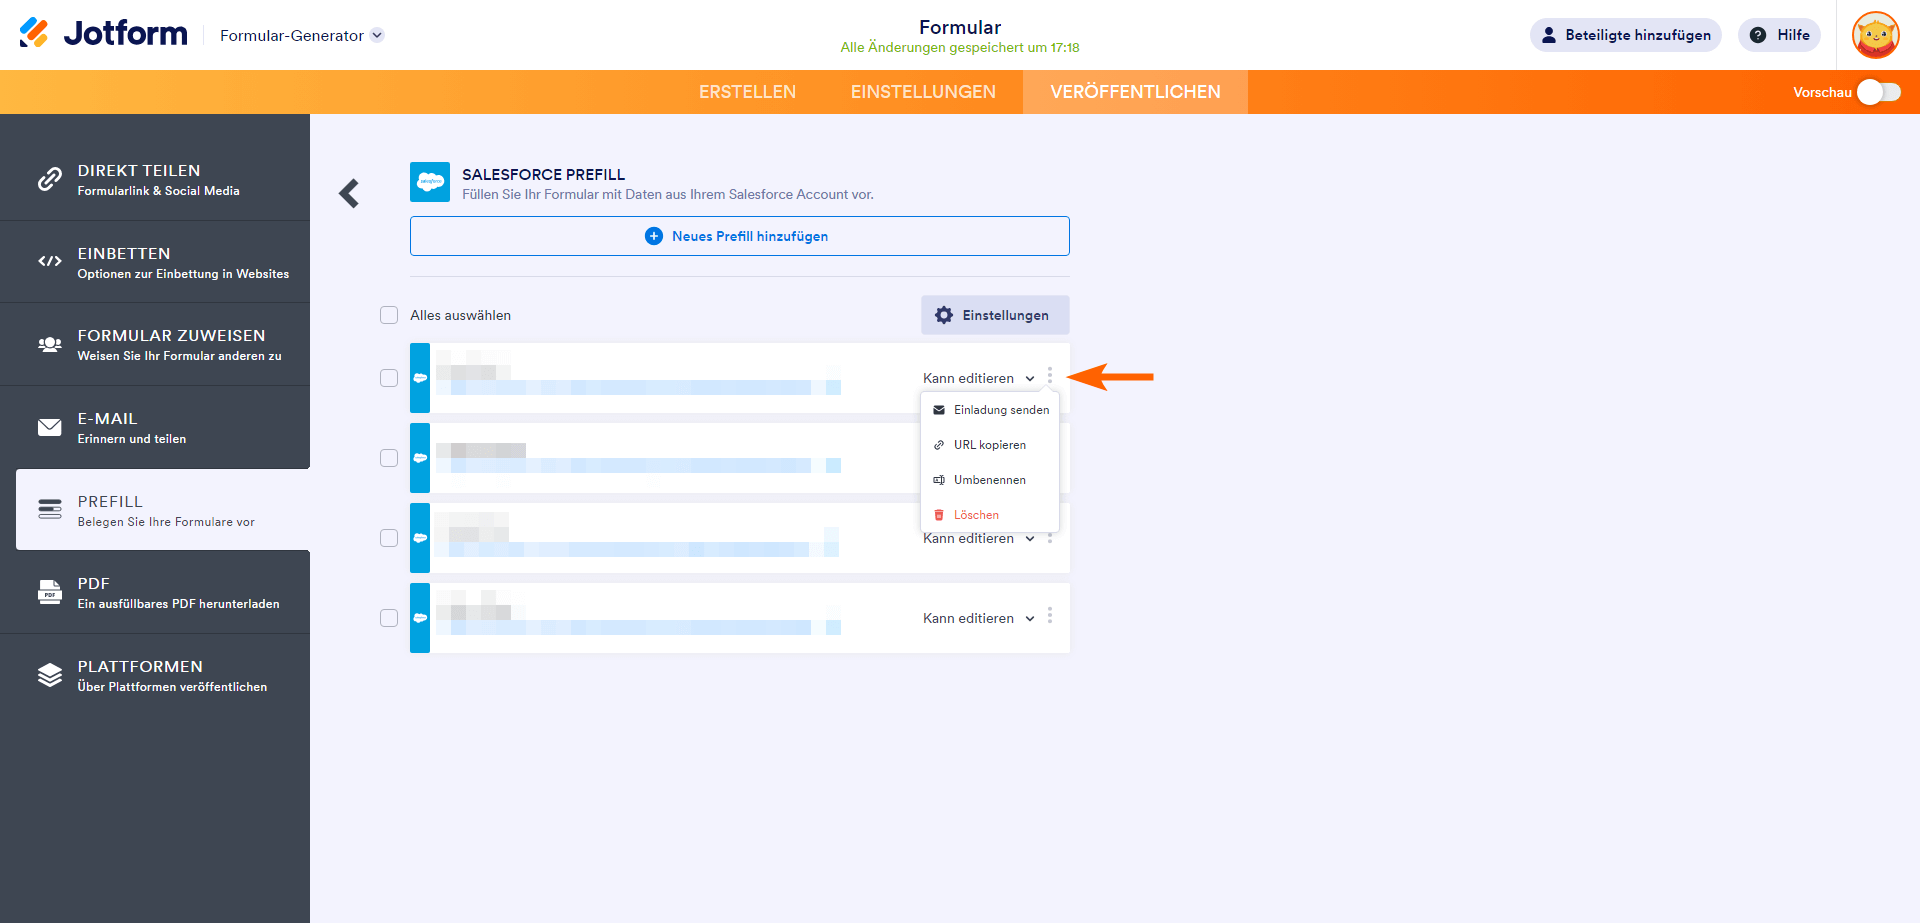Click Neues Prefill hinzufügen button
1920x923 pixels.
point(739,236)
